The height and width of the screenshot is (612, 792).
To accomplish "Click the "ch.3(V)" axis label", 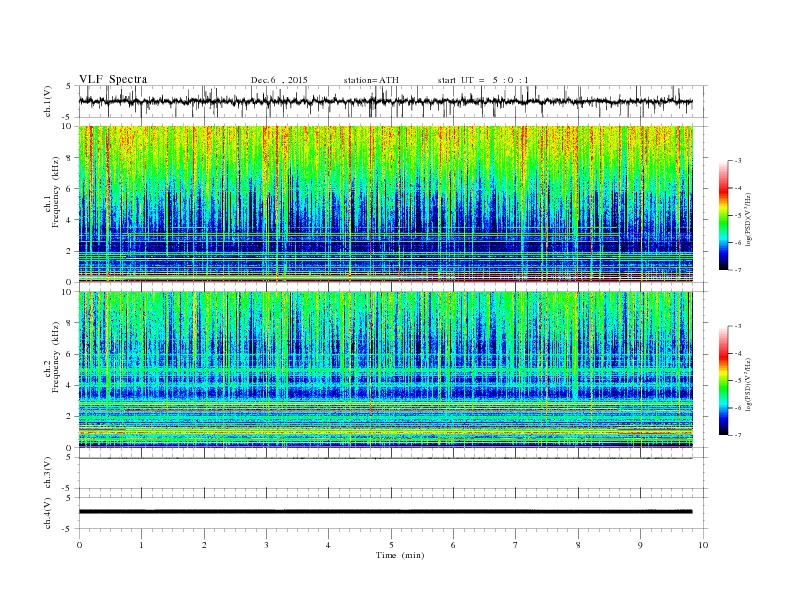I will pos(48,473).
